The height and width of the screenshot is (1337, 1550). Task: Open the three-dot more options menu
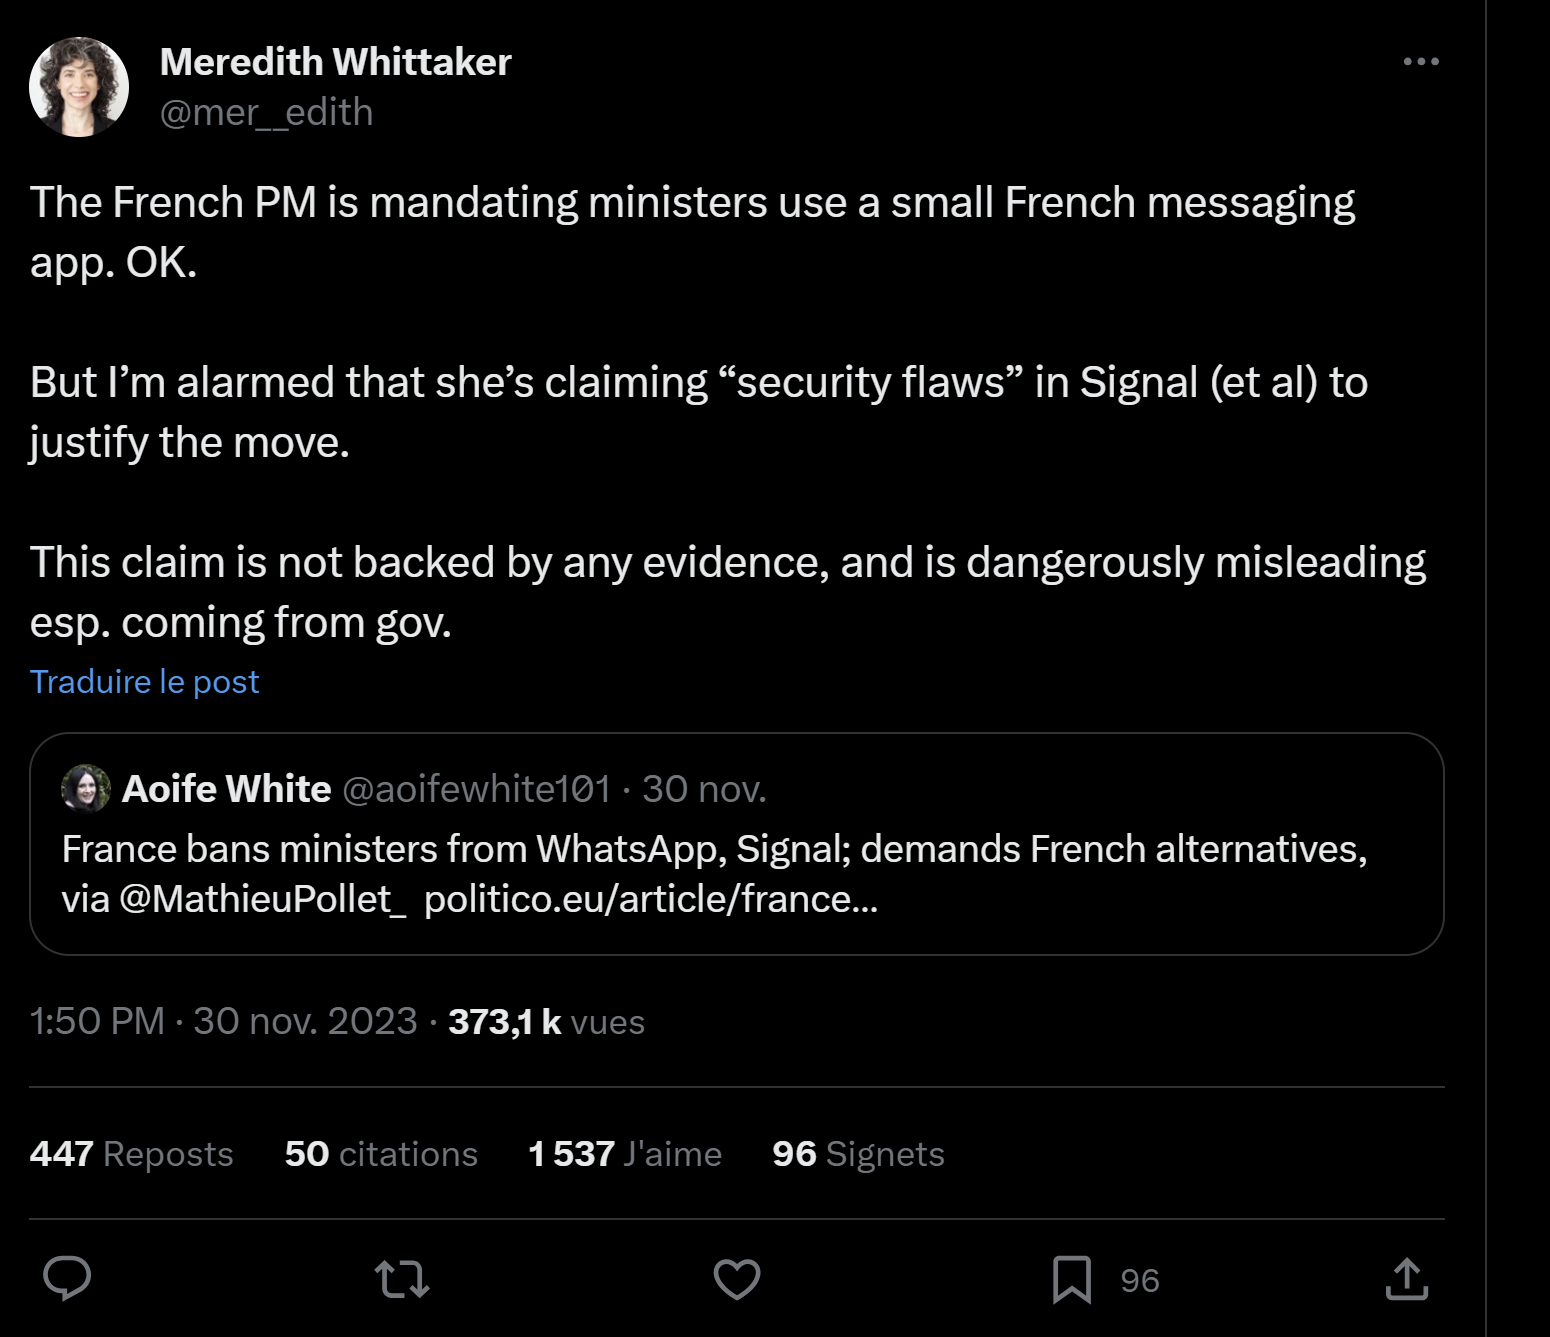(1421, 61)
